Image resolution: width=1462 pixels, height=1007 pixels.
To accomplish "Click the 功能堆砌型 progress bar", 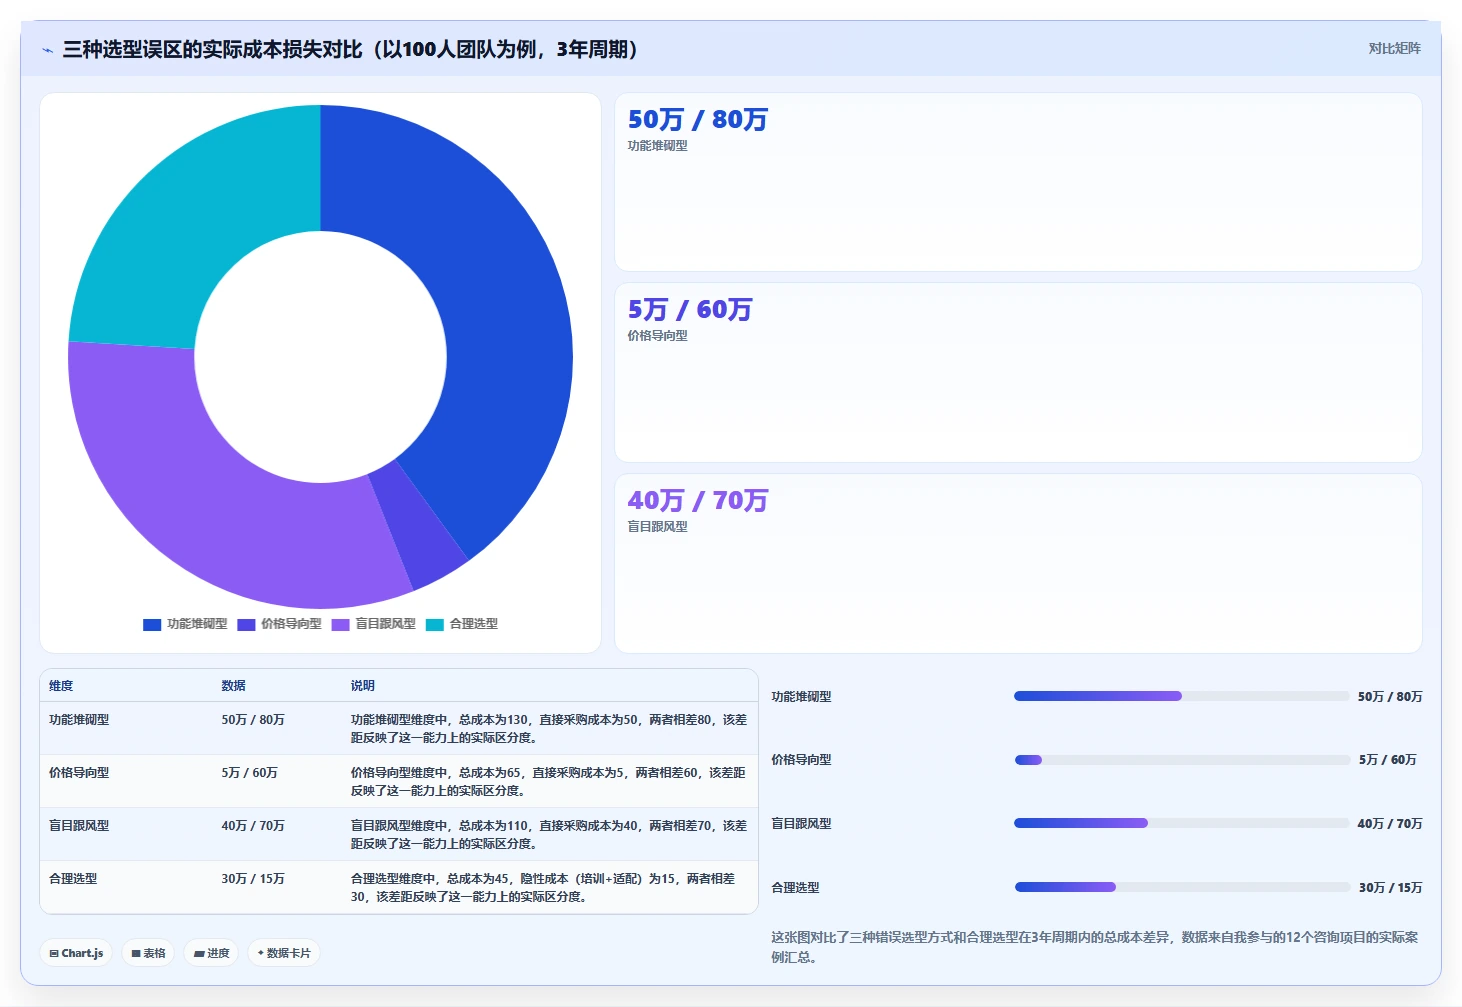I will (x=1182, y=696).
